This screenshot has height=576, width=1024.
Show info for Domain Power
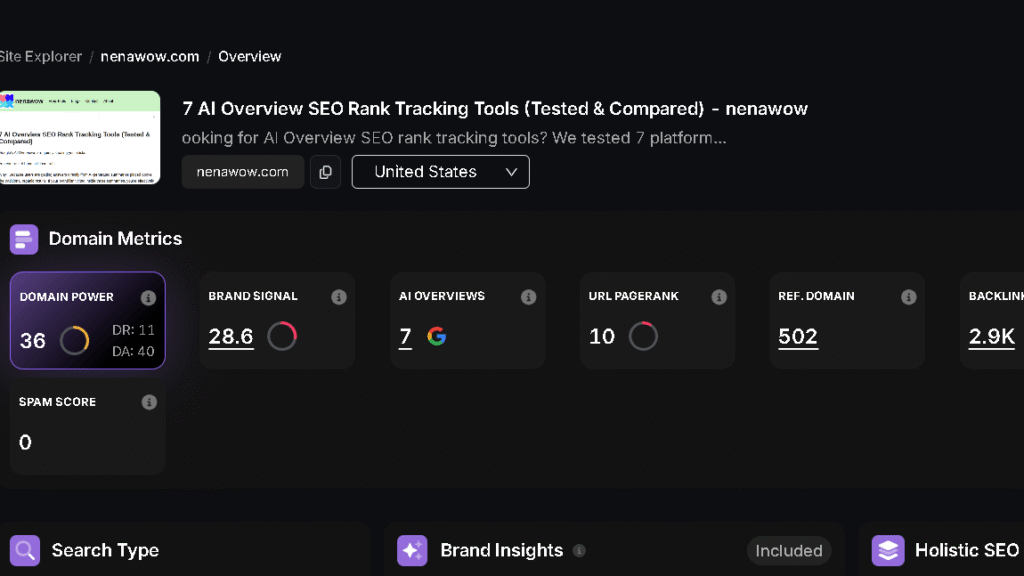[x=148, y=298]
